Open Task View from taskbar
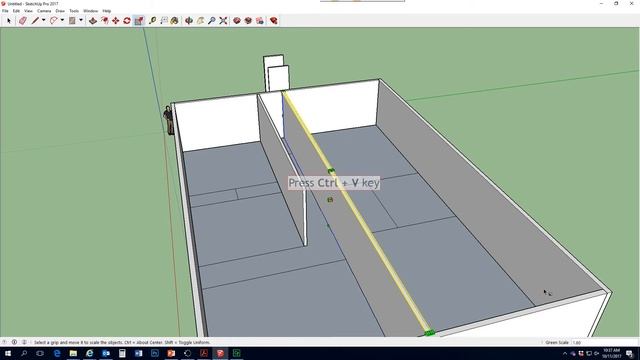 click(x=40, y=353)
